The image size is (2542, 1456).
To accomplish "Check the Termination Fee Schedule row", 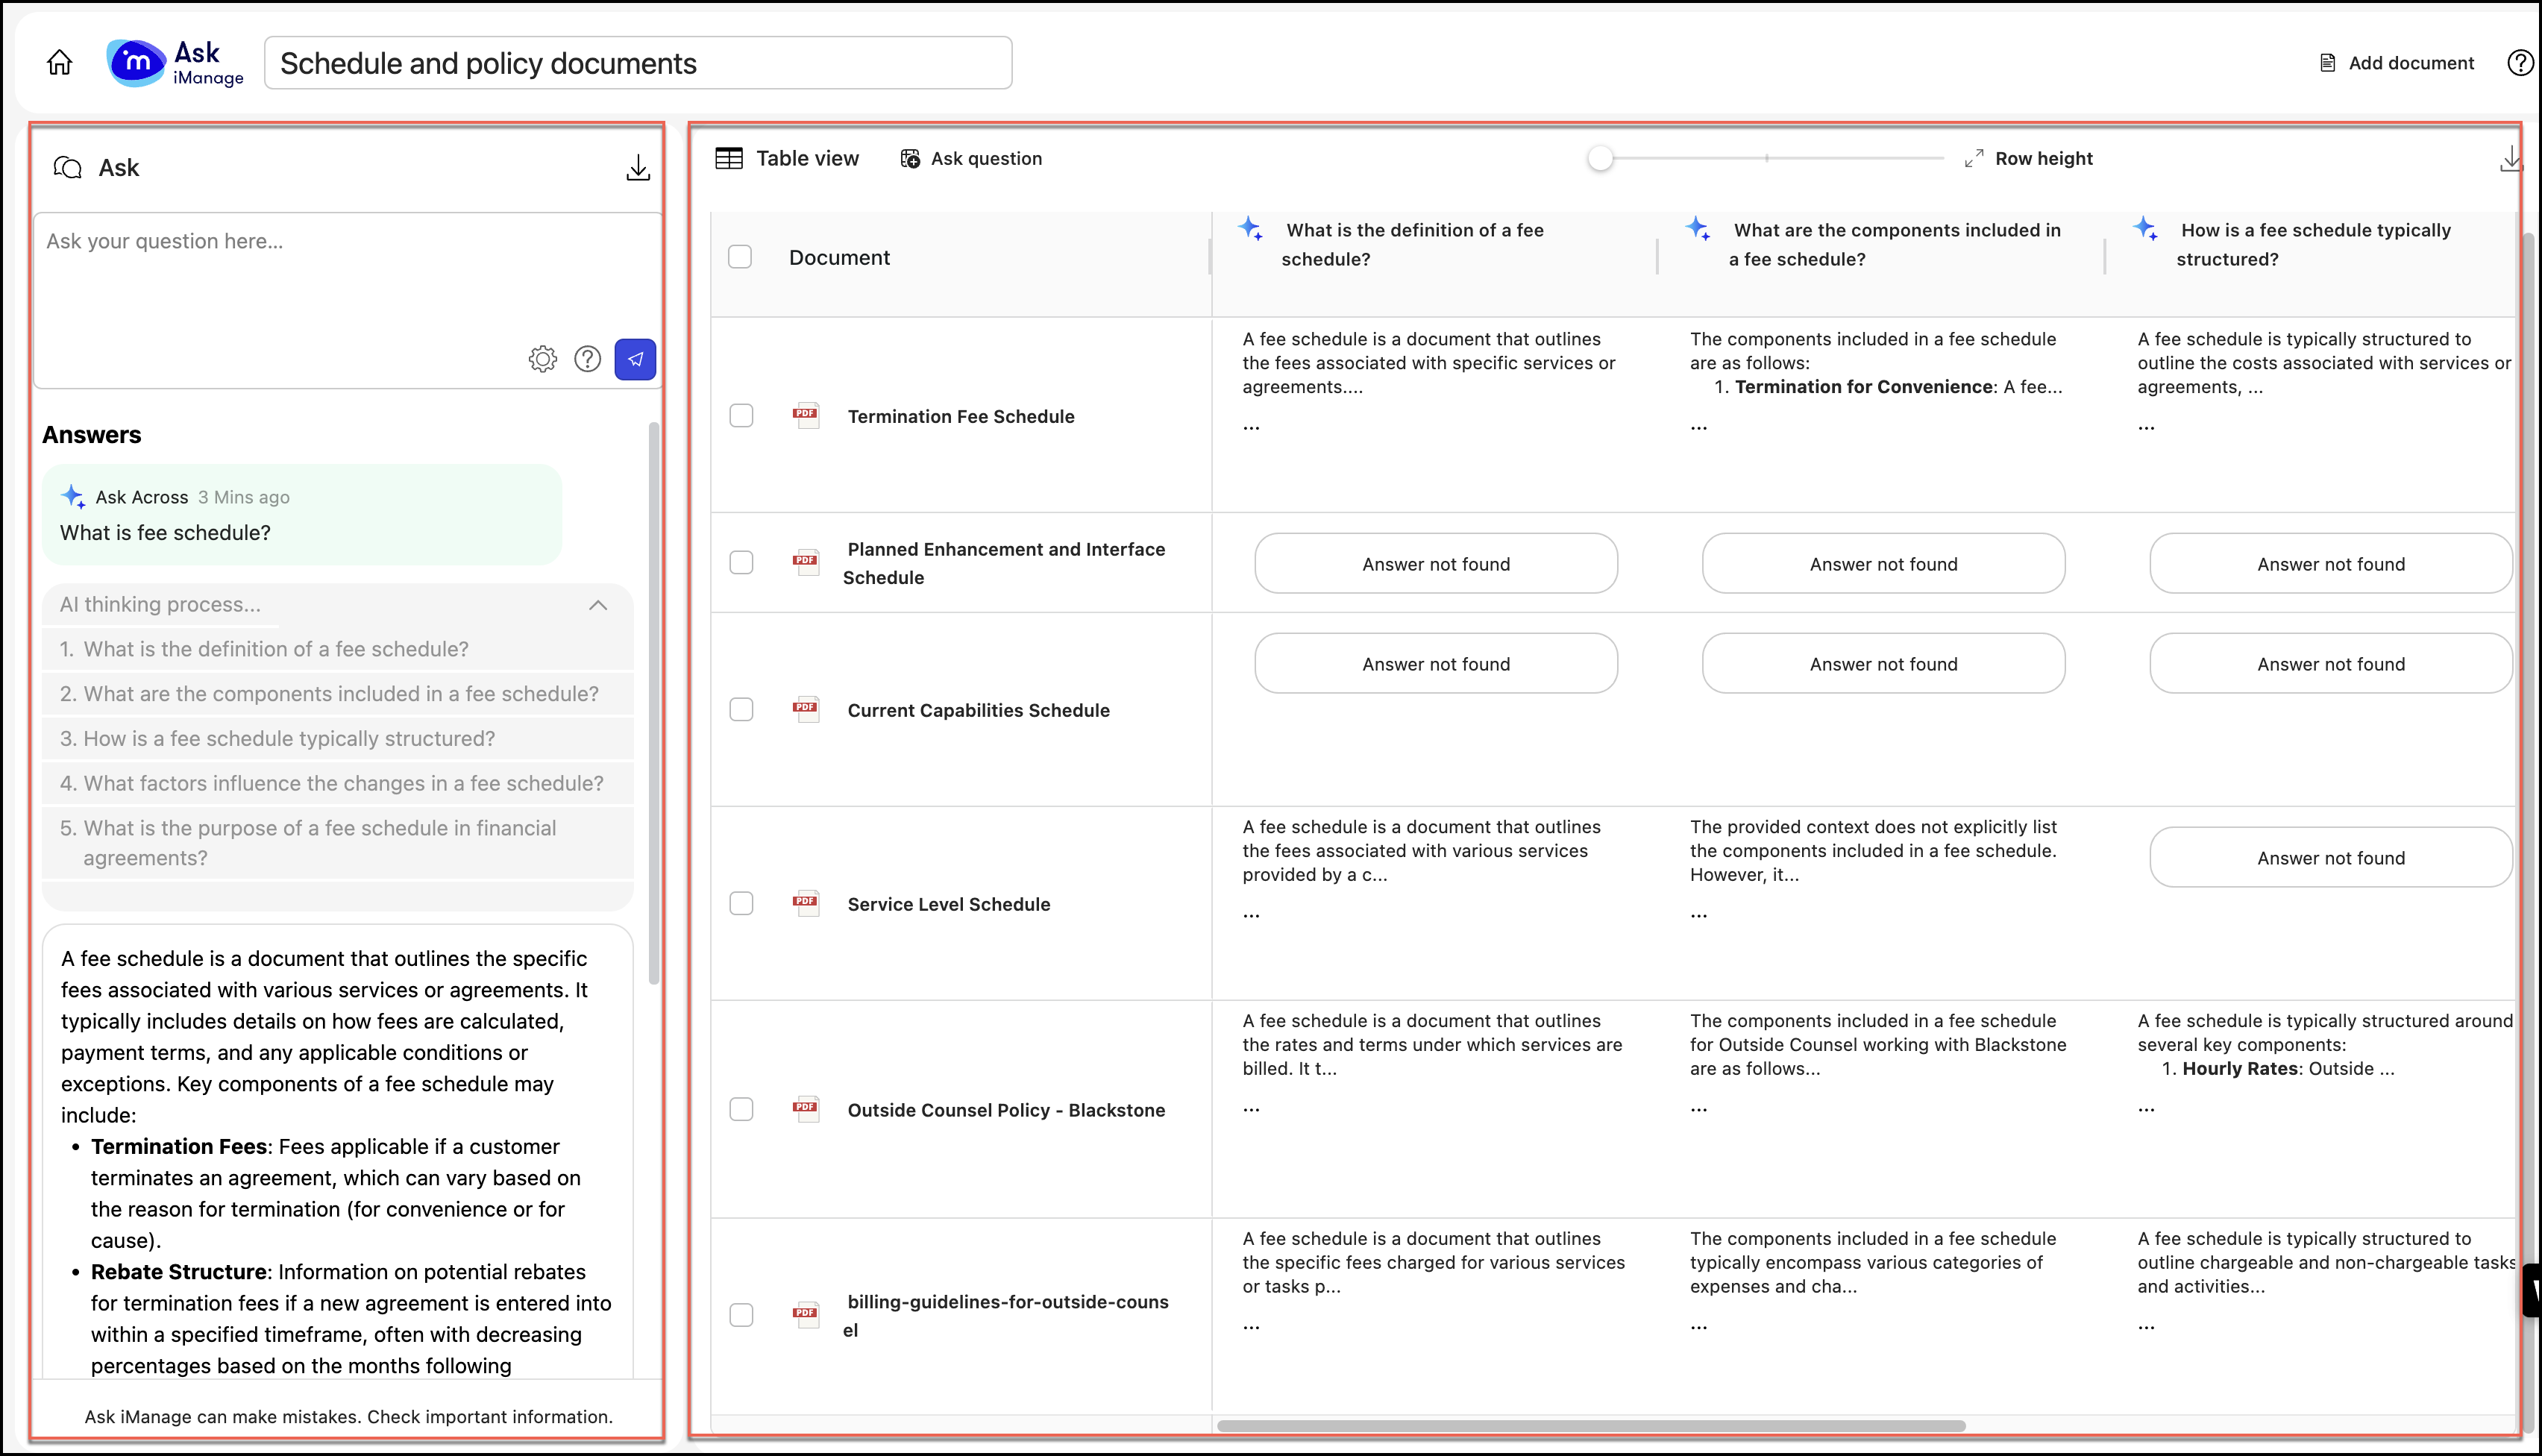I will [741, 415].
